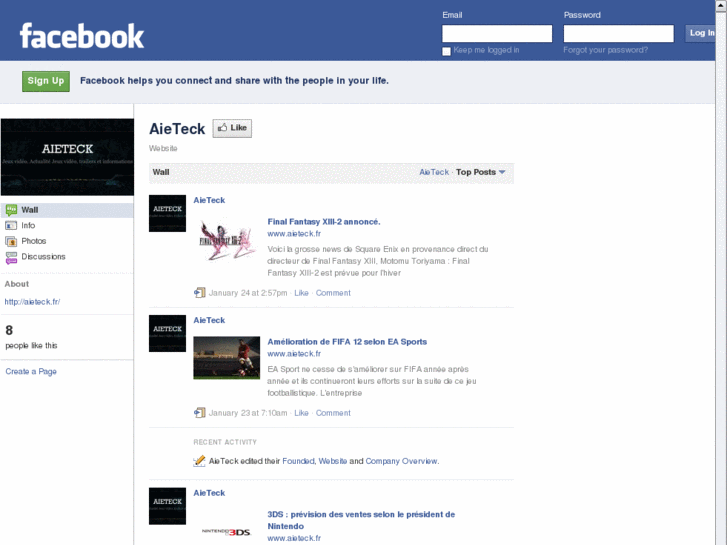The height and width of the screenshot is (545, 727).
Task: Click the Photos icon in sidebar
Action: (x=11, y=241)
